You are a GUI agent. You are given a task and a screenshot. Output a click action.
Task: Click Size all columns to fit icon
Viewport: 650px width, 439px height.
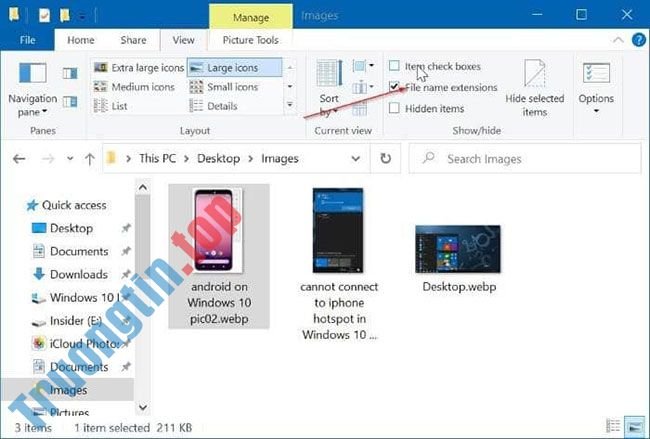coord(359,109)
